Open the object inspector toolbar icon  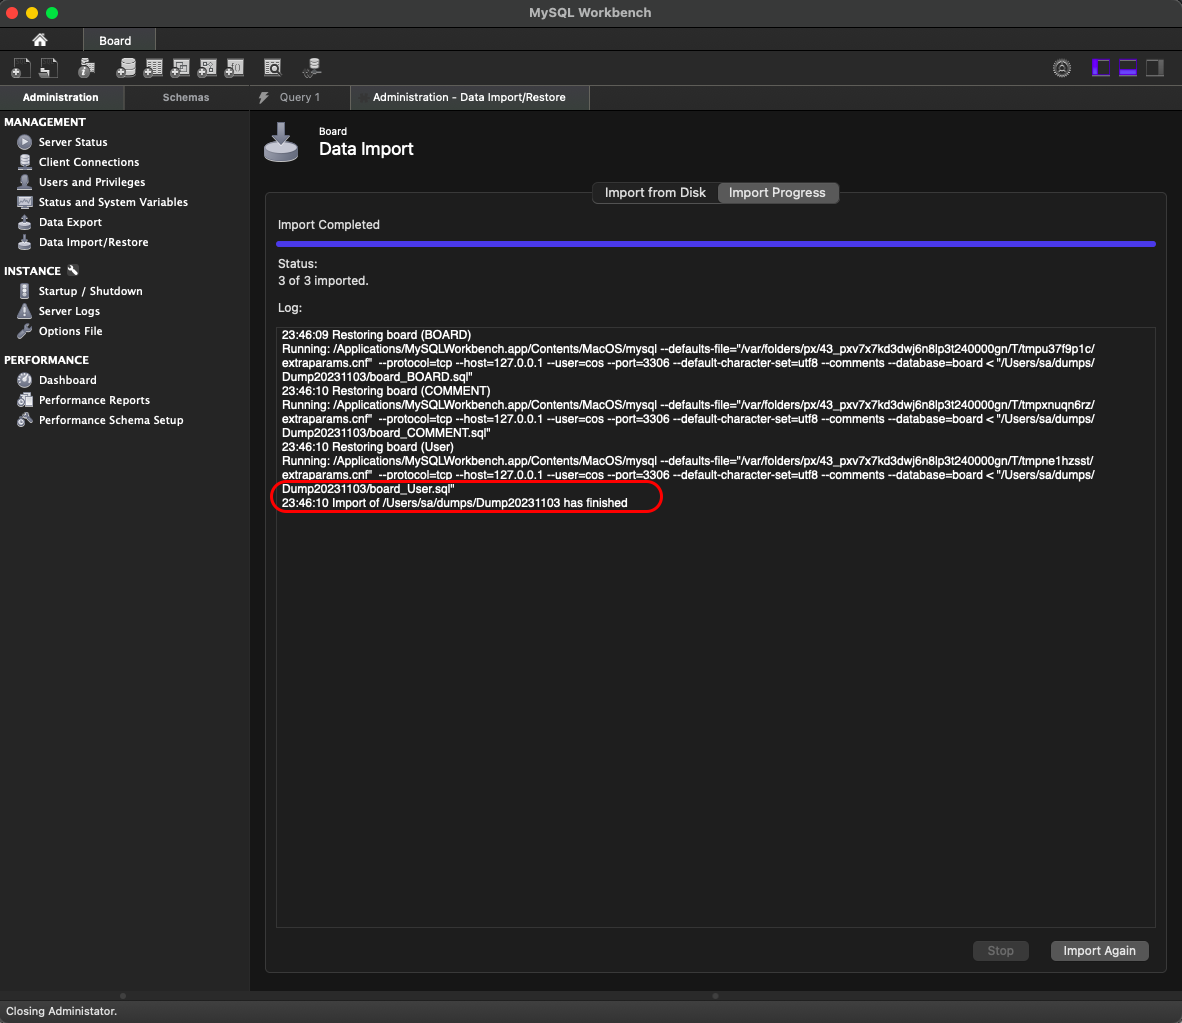(87, 68)
